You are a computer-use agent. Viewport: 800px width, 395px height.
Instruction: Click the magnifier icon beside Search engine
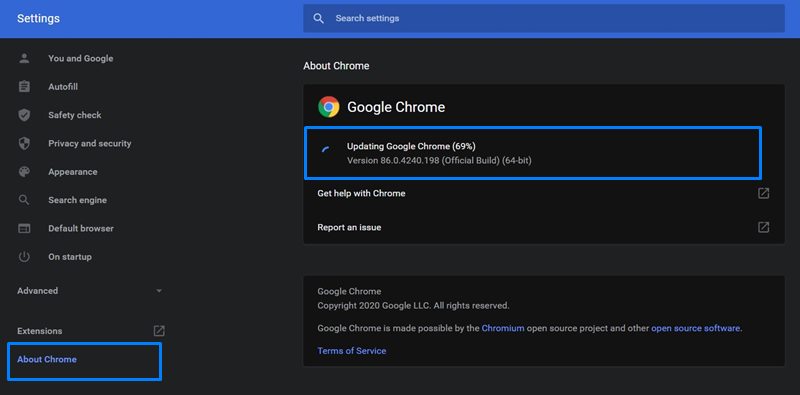(24, 200)
